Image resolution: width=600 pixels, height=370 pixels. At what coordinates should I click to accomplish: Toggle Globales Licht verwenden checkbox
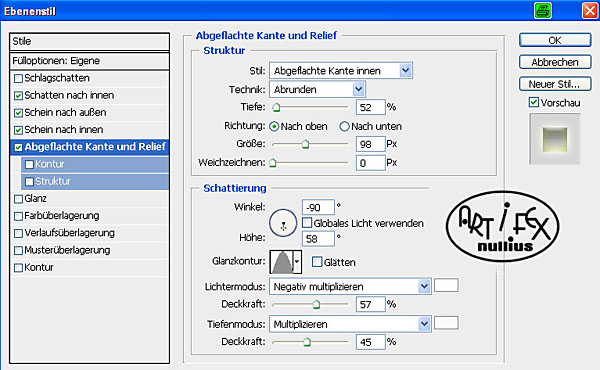point(307,223)
